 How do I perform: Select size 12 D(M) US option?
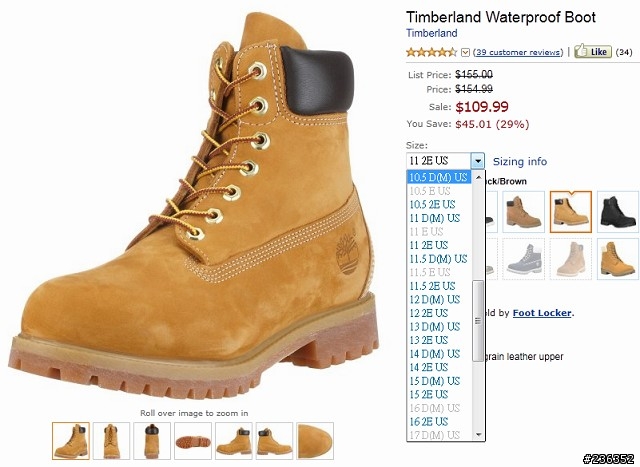pos(435,299)
